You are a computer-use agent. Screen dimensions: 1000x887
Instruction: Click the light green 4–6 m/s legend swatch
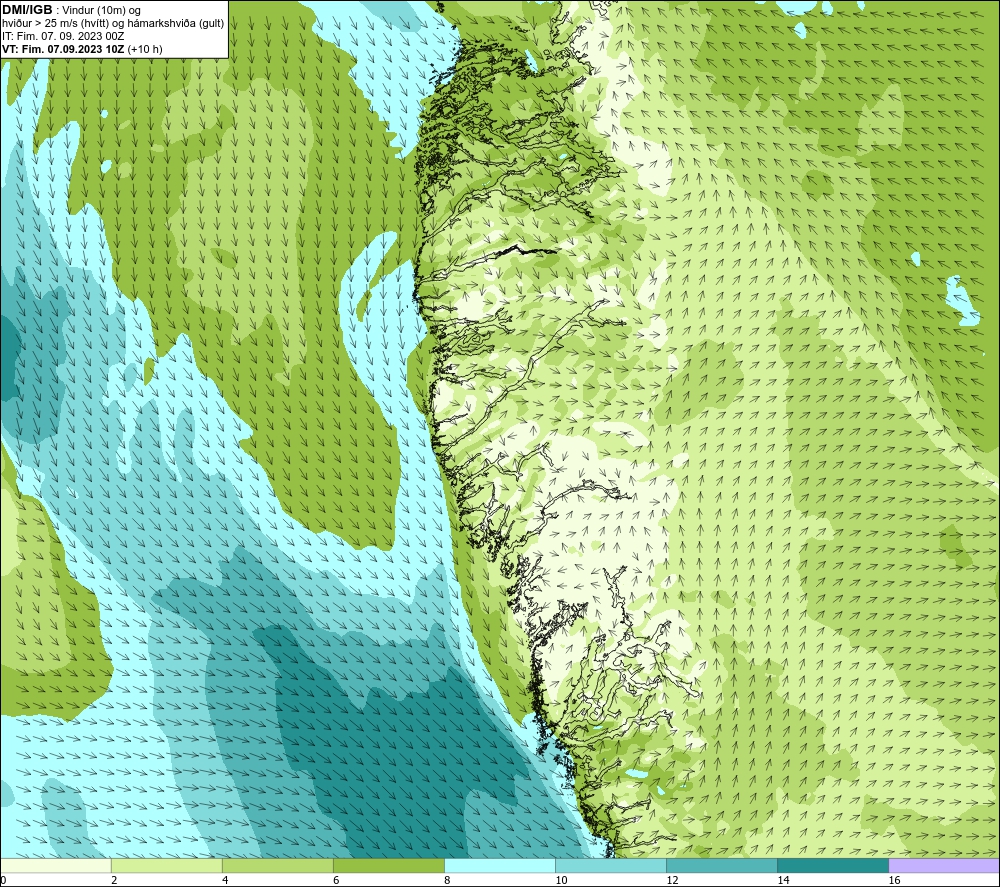277,865
